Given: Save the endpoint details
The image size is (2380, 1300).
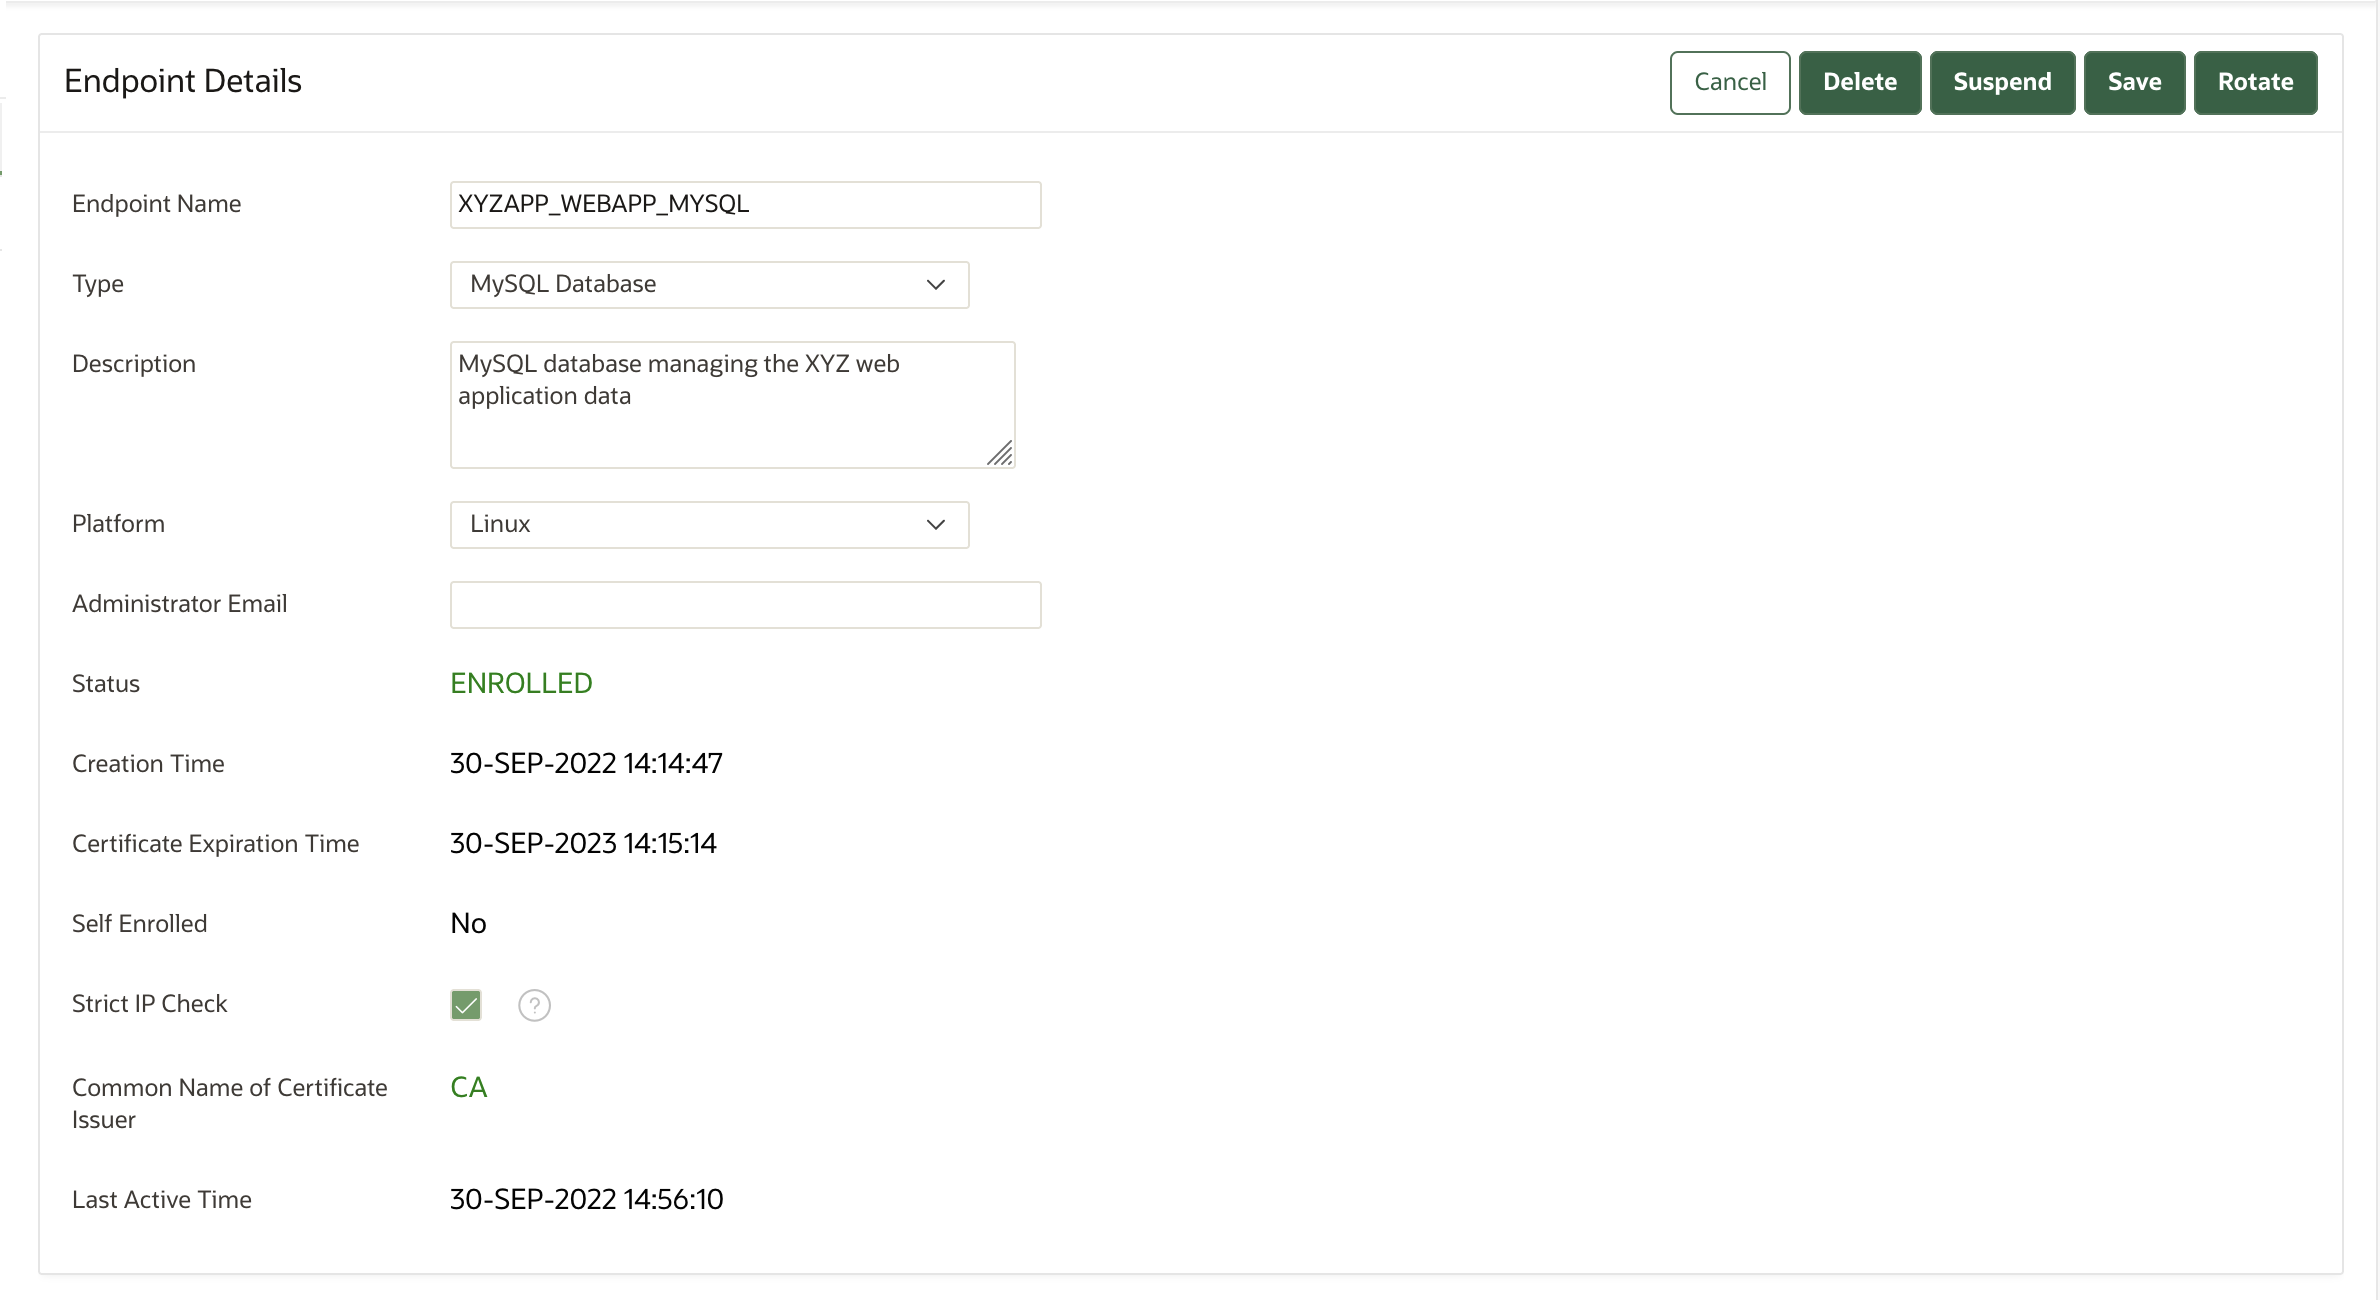Looking at the screenshot, I should (x=2134, y=82).
